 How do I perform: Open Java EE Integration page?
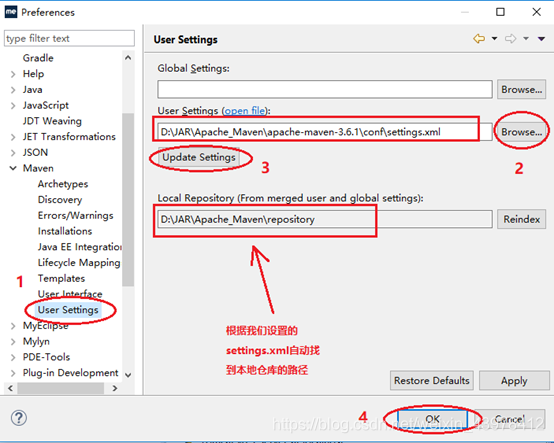click(80, 247)
